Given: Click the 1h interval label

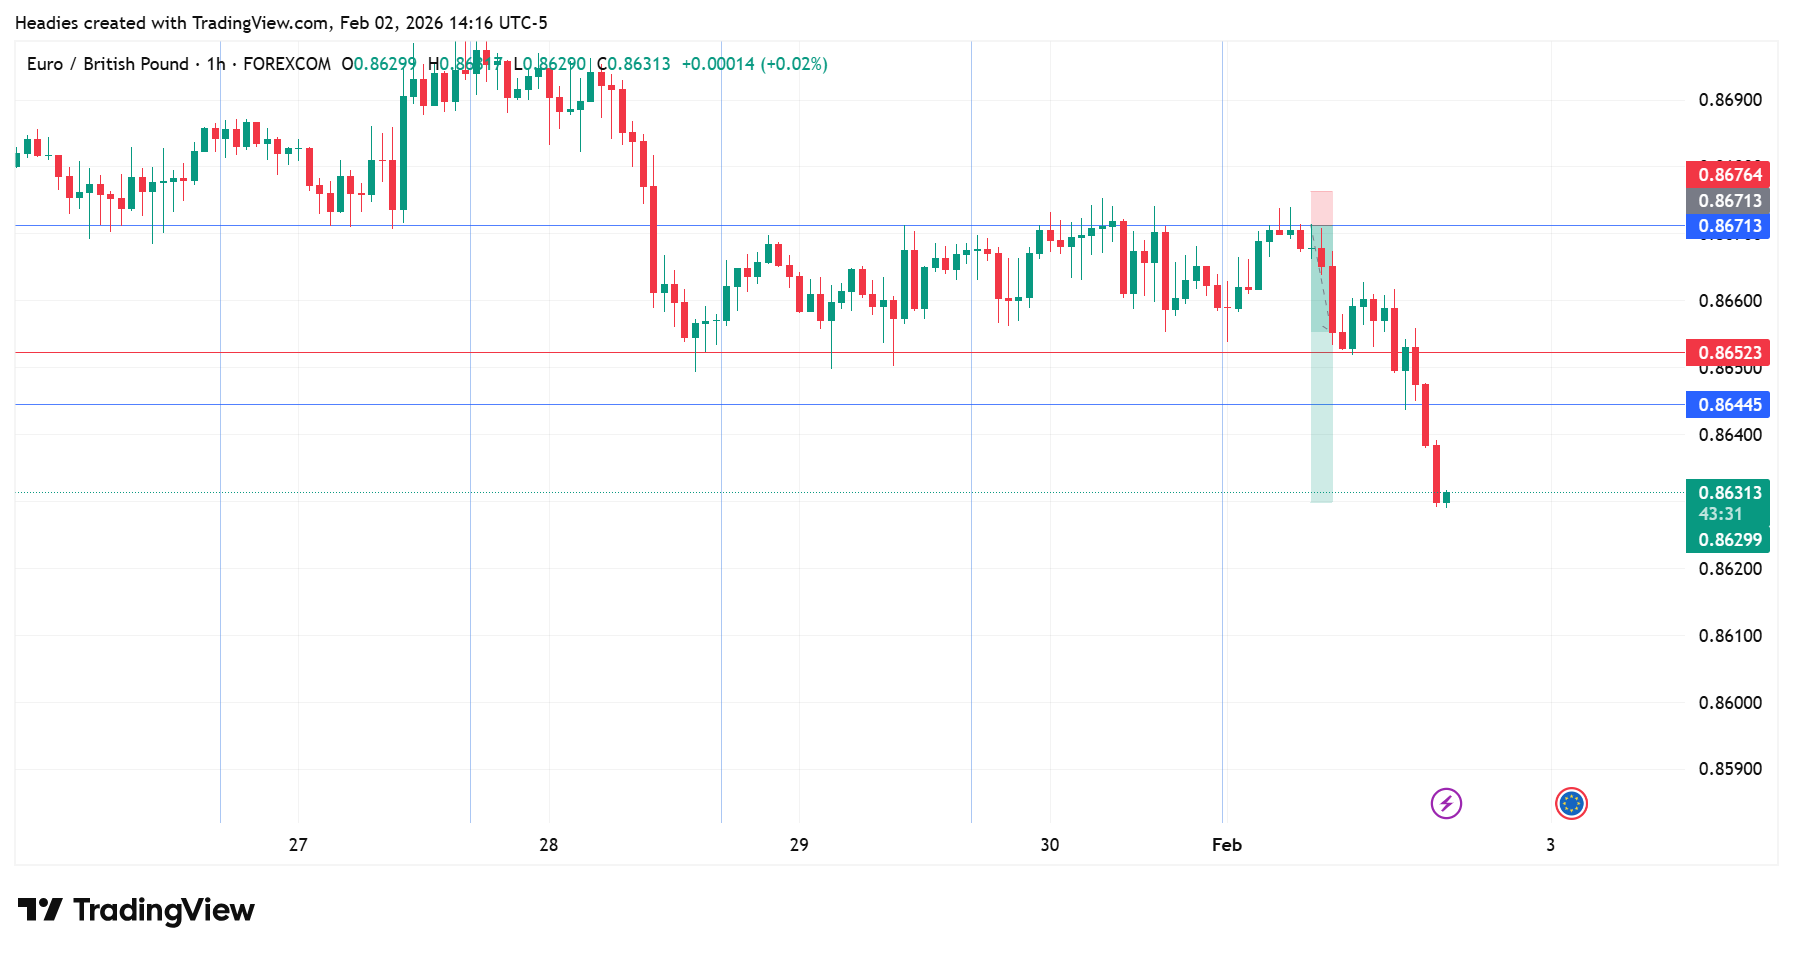Looking at the screenshot, I should click(x=216, y=64).
